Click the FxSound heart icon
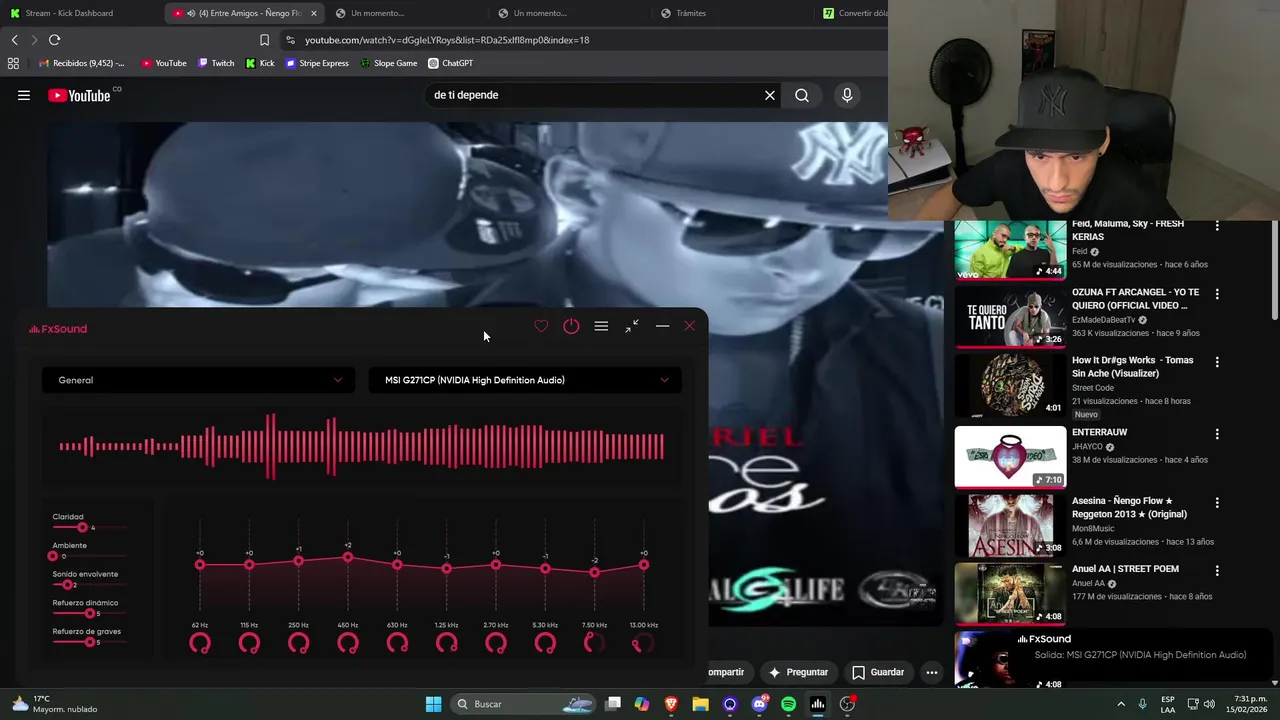The image size is (1280, 720). point(541,326)
